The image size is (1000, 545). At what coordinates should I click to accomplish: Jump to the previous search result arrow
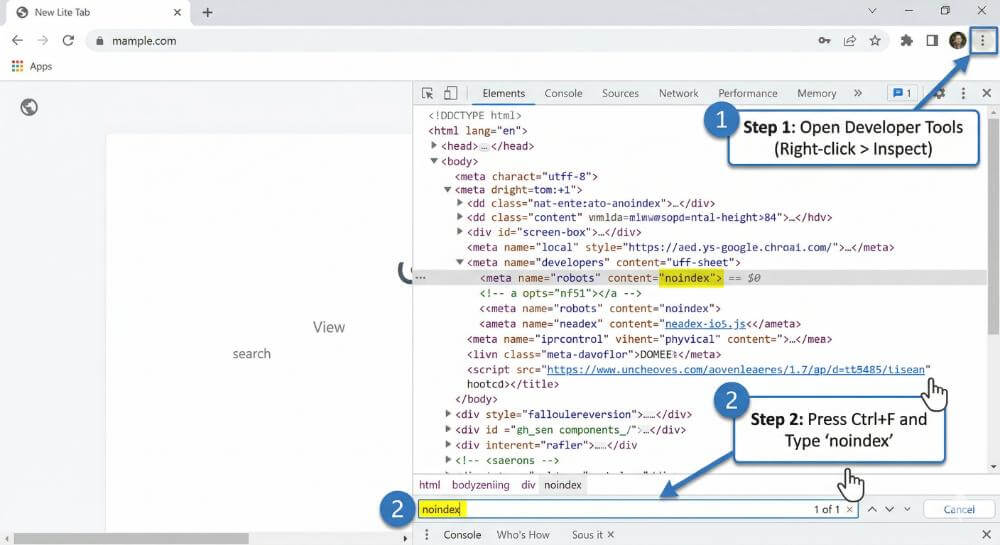click(873, 509)
